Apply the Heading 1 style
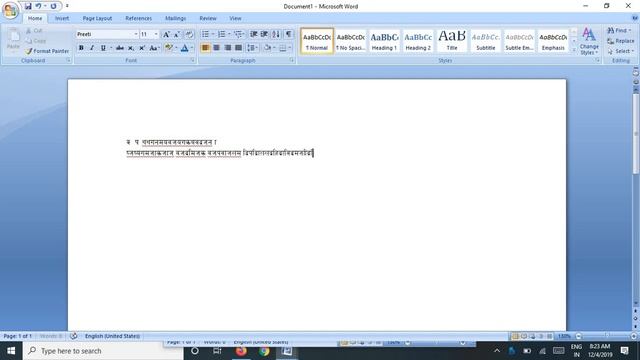The image size is (640, 360). 384,41
